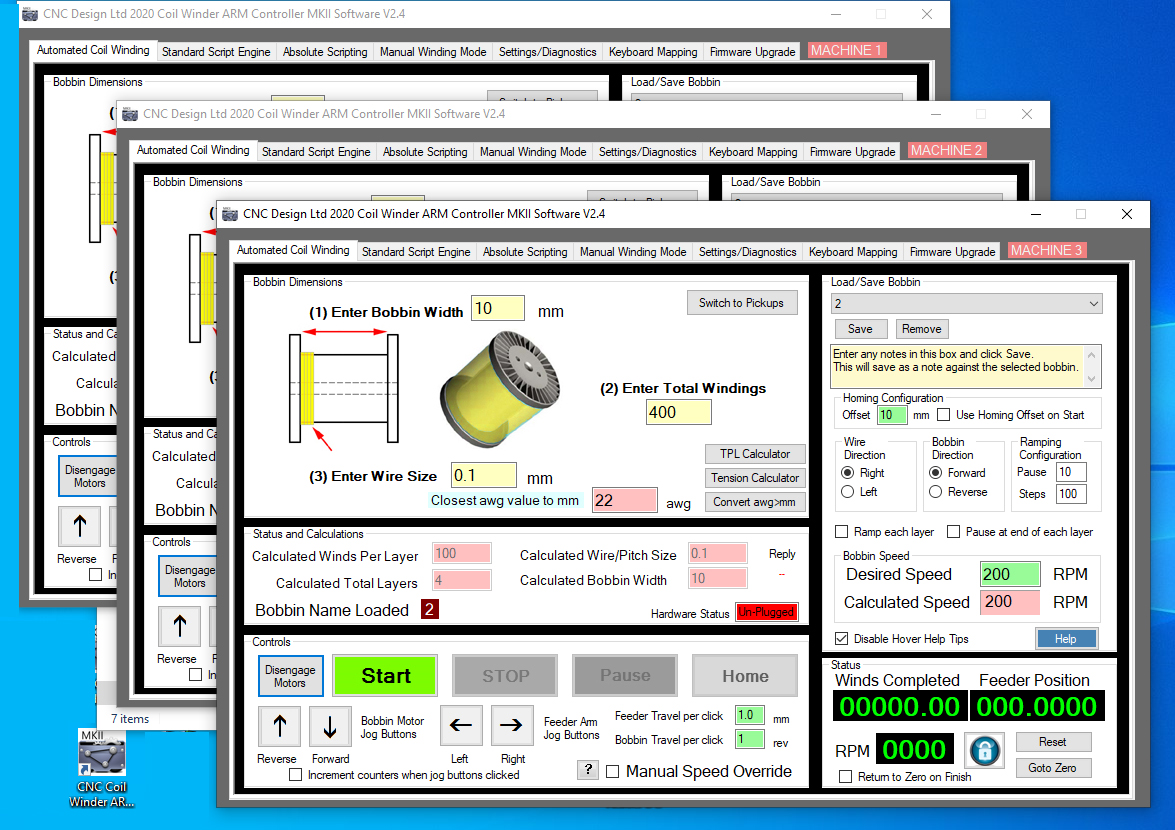The image size is (1175, 830).
Task: Click the 3D yellow bobbin spool image
Action: (x=499, y=390)
